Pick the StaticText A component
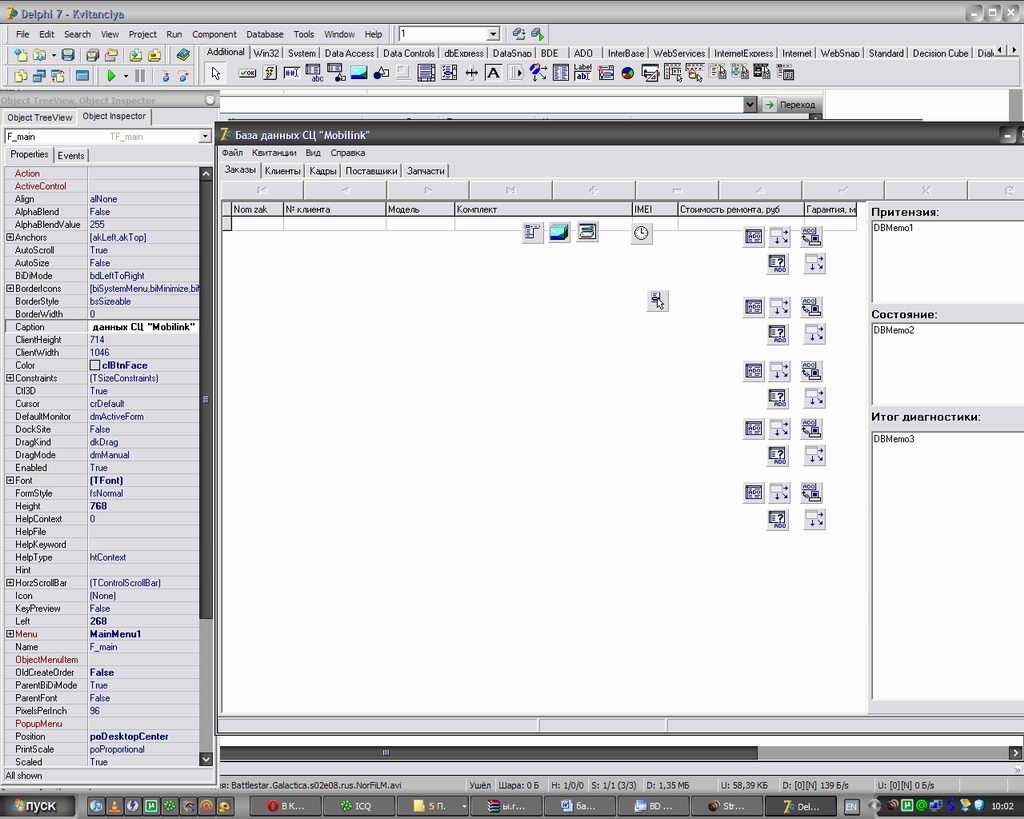 [493, 73]
